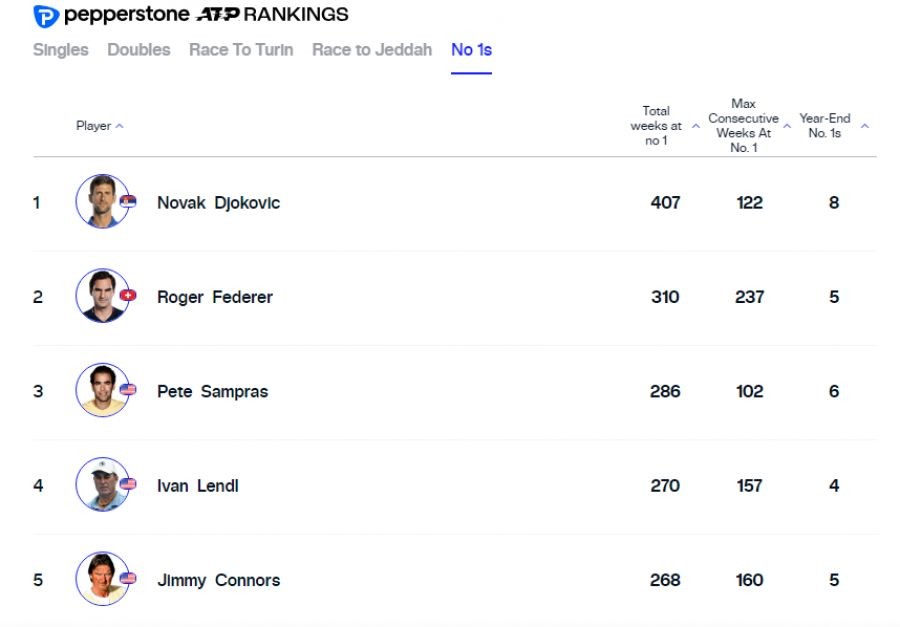Open Ivan Lendl player link
The image size is (900, 627).
(197, 486)
